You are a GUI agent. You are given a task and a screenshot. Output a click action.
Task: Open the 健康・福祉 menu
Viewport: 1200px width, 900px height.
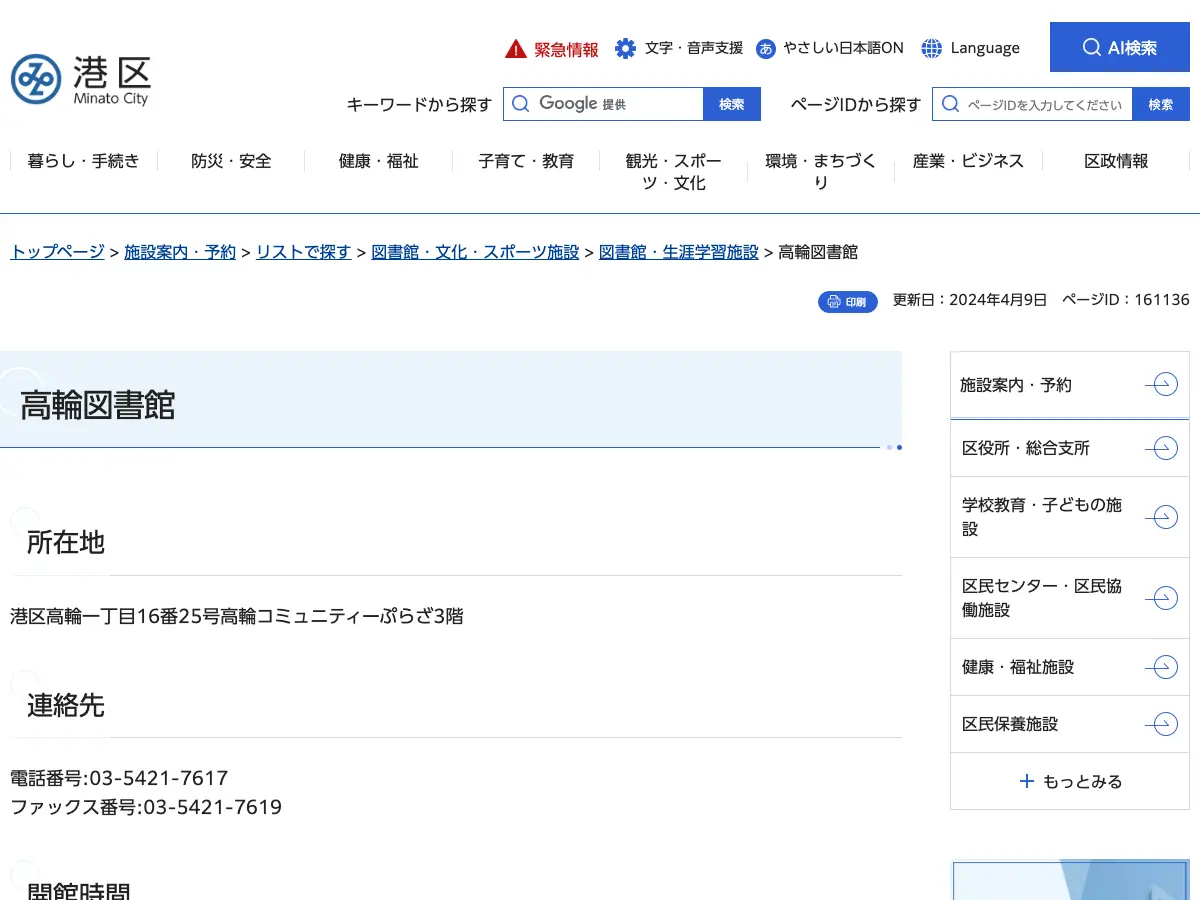pyautogui.click(x=379, y=161)
